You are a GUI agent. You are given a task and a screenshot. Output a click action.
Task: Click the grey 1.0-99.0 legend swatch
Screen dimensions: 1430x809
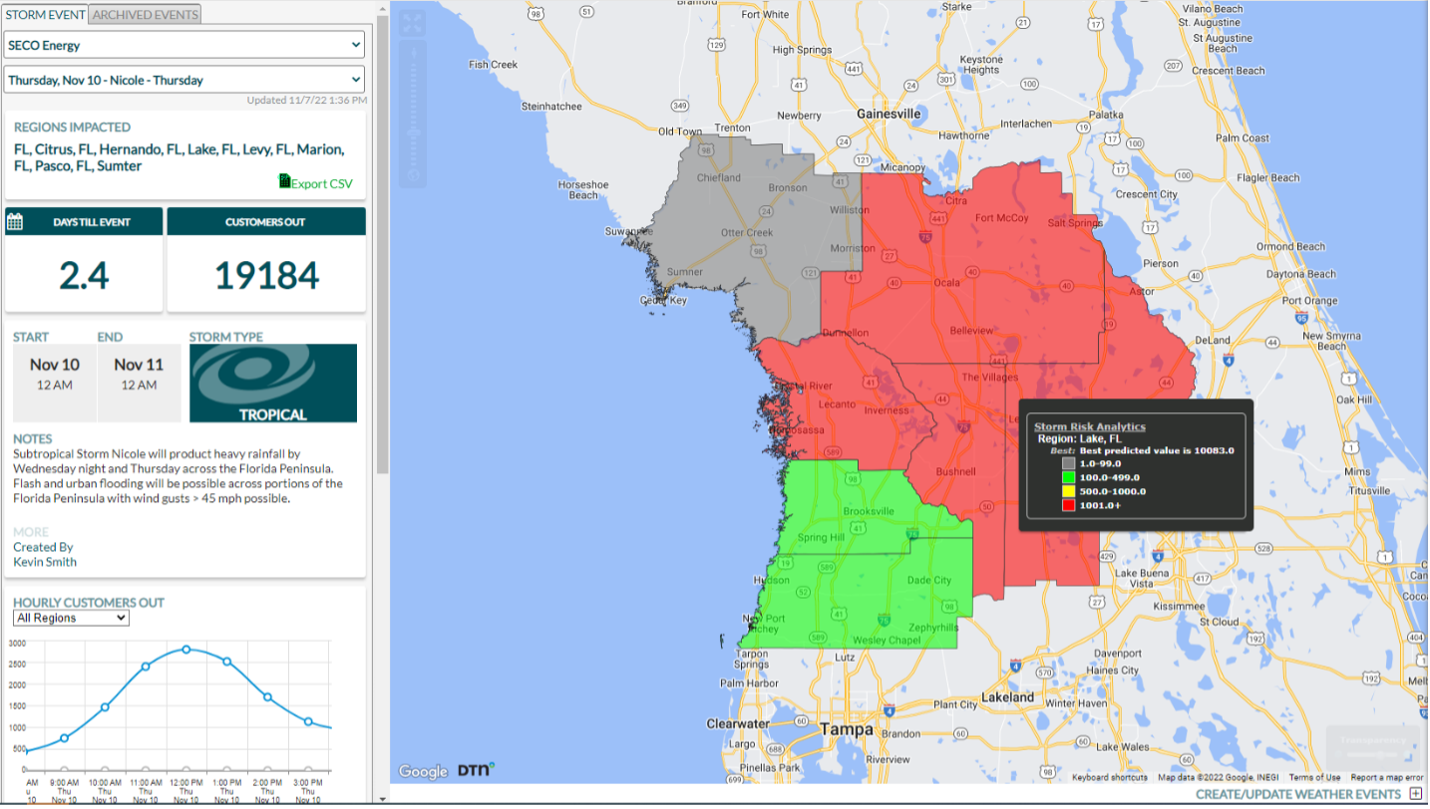(x=1068, y=463)
